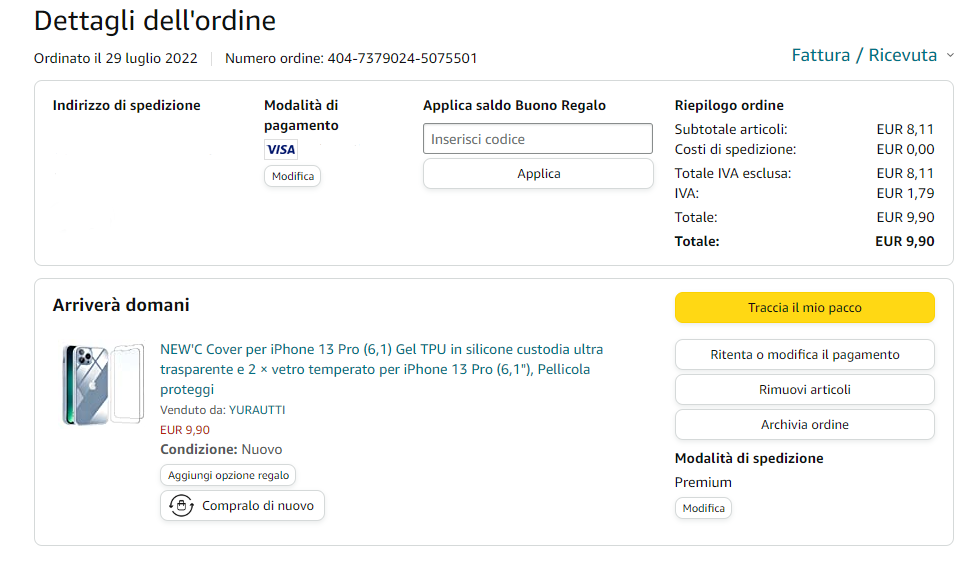
Task: Open the NEW'C Cover product title link
Action: 381,369
